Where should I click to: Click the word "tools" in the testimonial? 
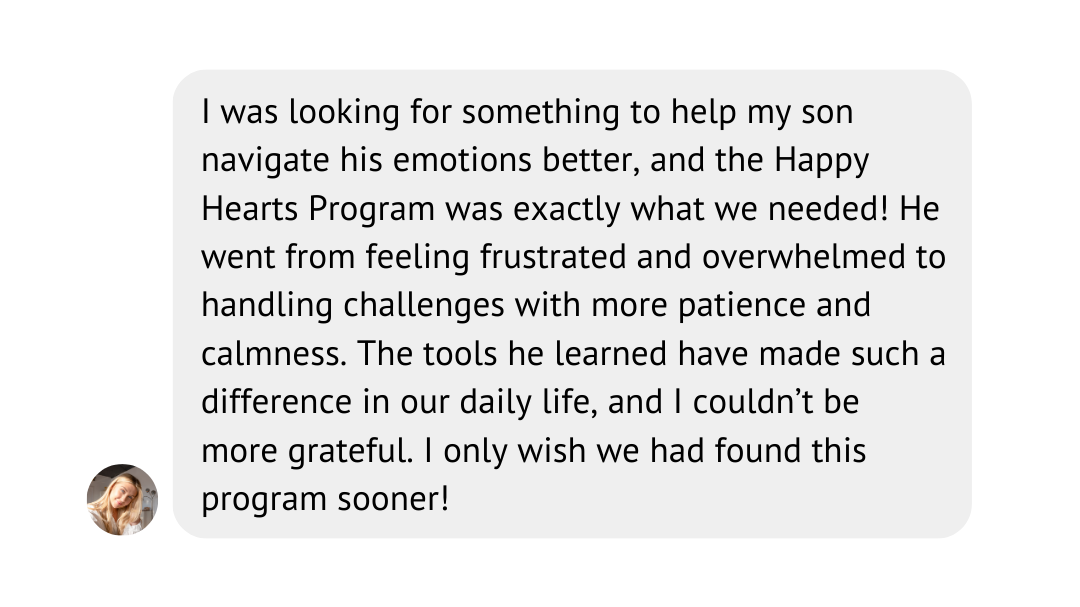tap(460, 354)
